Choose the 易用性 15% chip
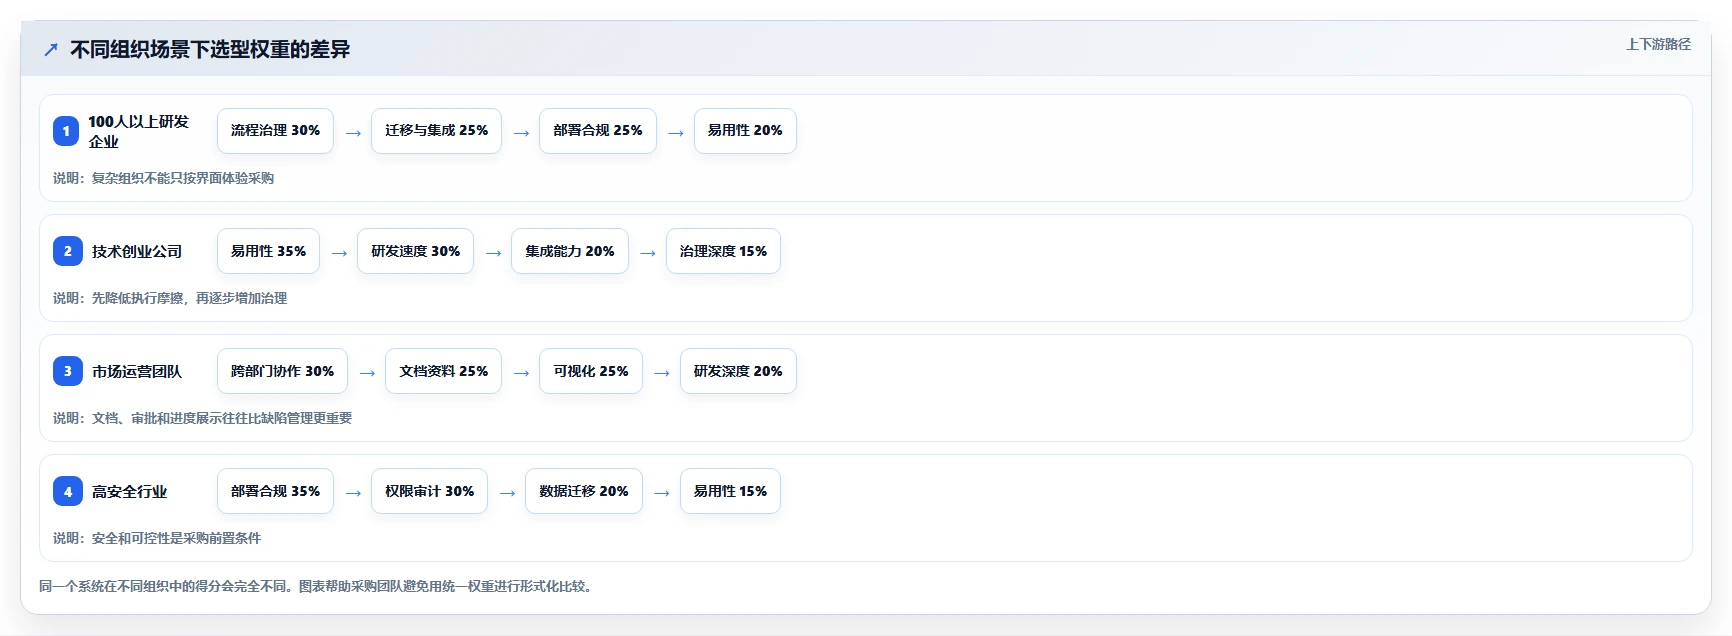This screenshot has height=636, width=1732. [730, 491]
